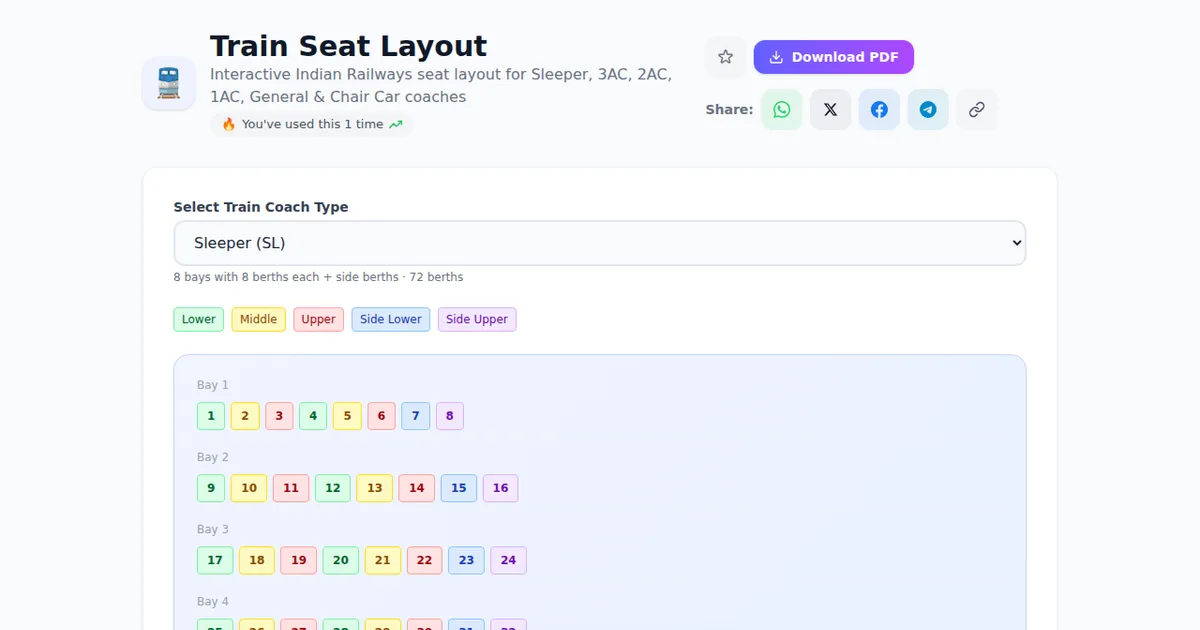Select side lower berth 7

[x=416, y=416]
